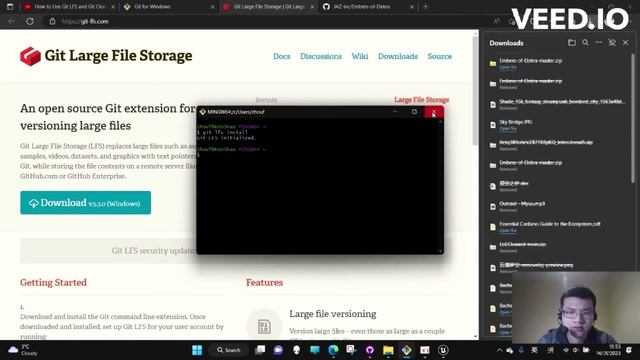Close the Downloads panel
Image resolution: width=640 pixels, height=360 pixels.
(625, 42)
